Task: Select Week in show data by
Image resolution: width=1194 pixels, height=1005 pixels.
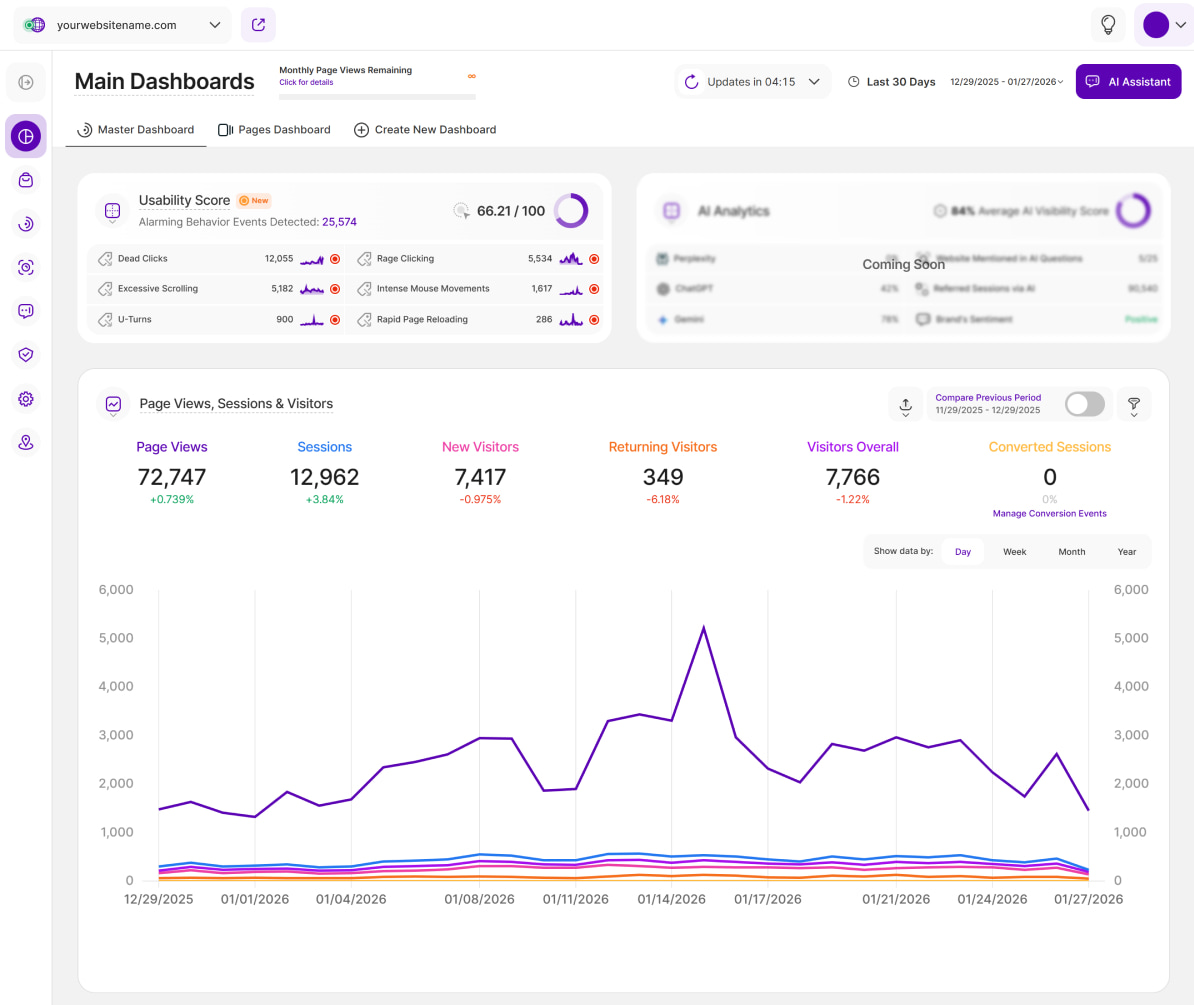Action: pyautogui.click(x=1014, y=552)
